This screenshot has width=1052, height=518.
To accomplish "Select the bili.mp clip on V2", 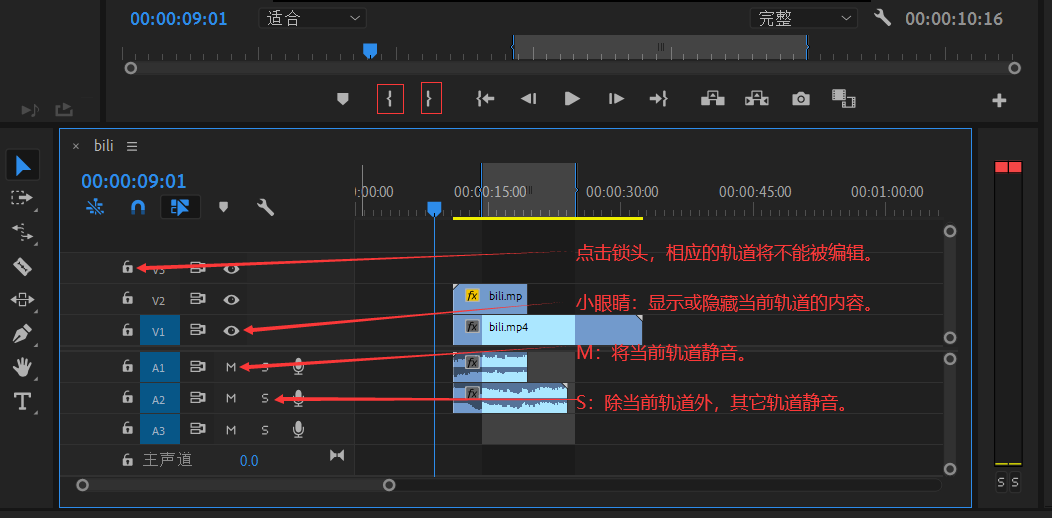I will click(x=490, y=299).
